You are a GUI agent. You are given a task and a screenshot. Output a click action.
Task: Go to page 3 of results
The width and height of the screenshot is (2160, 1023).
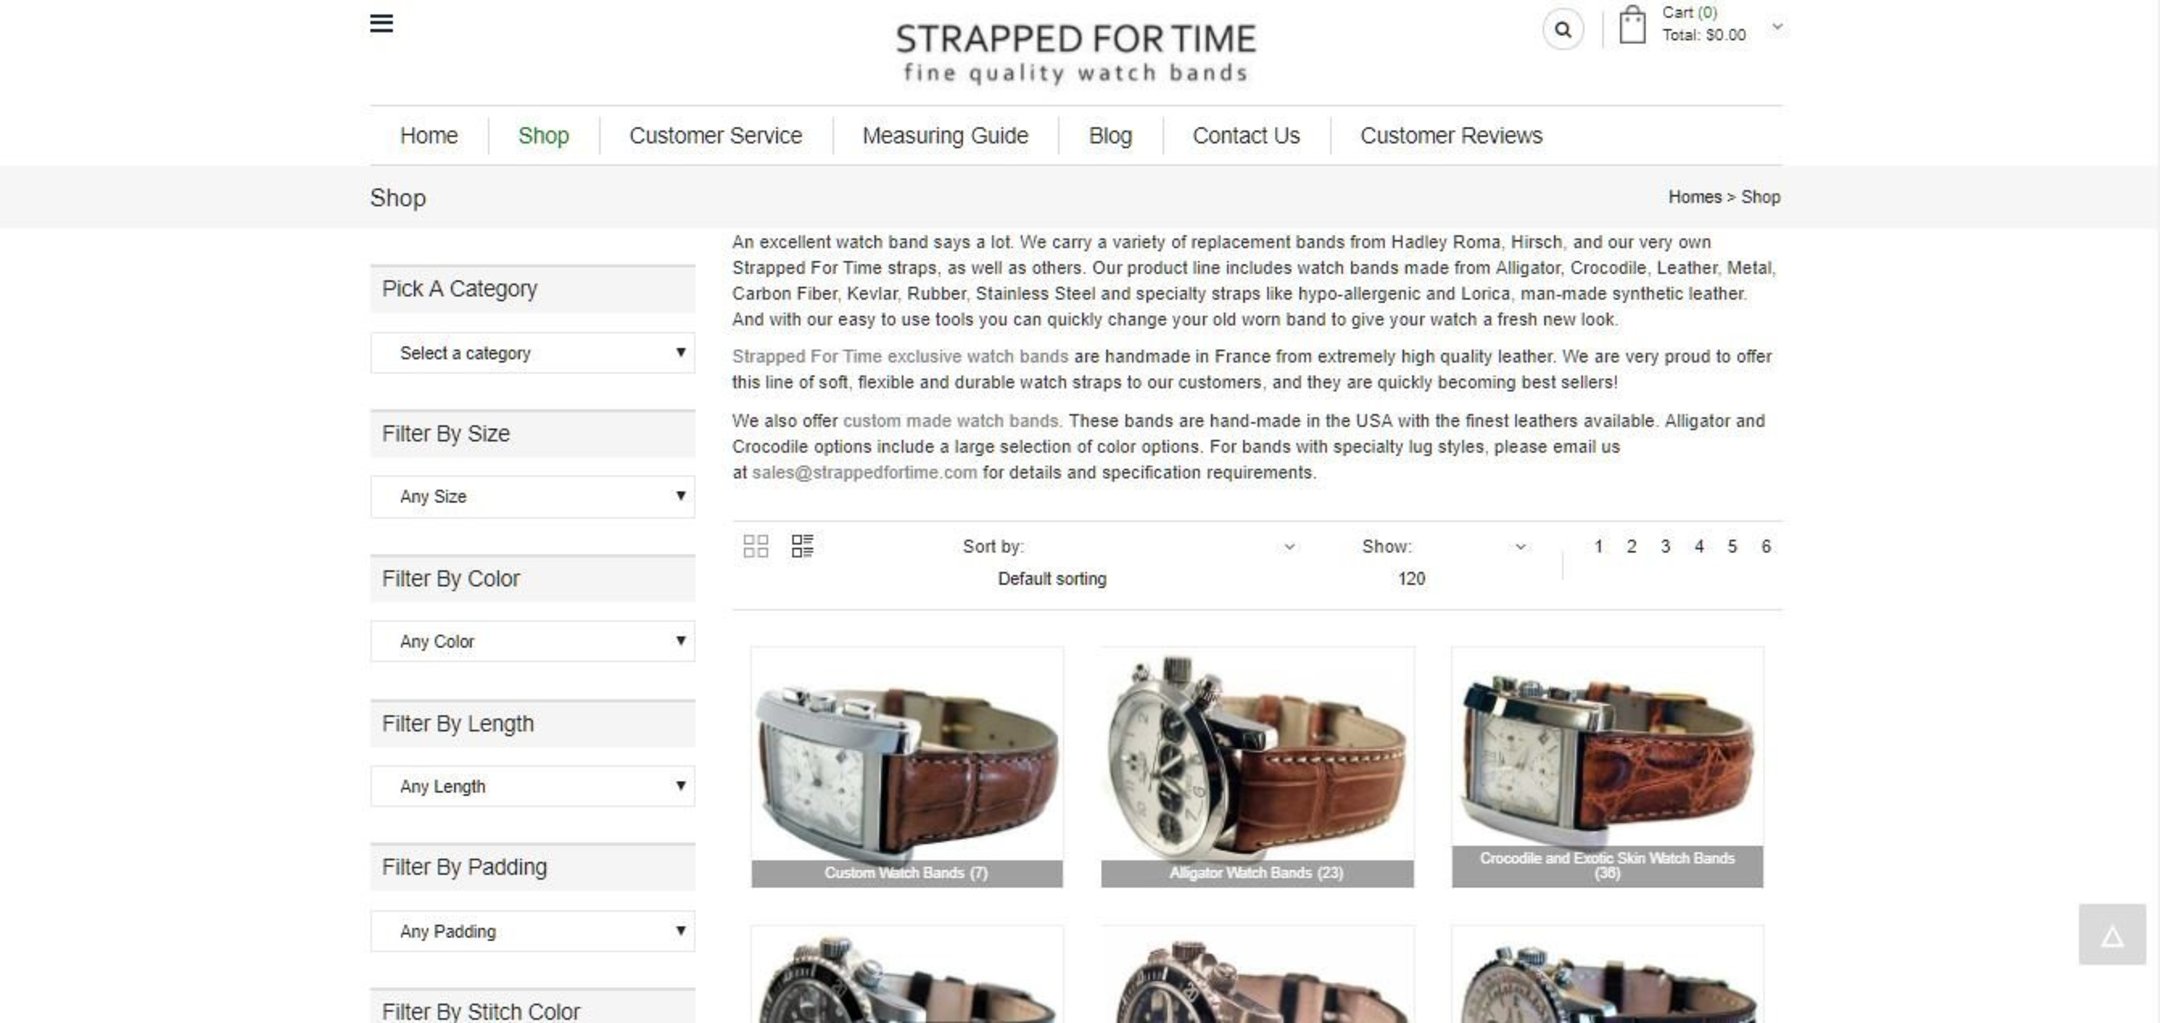pyautogui.click(x=1665, y=547)
